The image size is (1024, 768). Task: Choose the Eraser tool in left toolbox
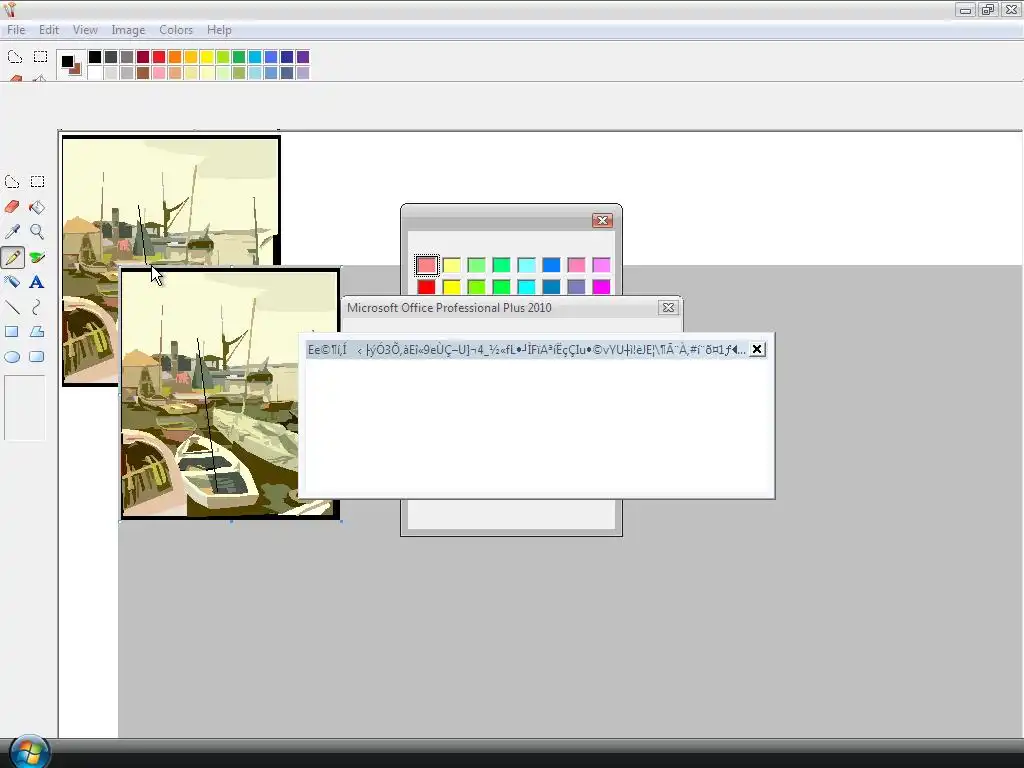click(x=12, y=207)
